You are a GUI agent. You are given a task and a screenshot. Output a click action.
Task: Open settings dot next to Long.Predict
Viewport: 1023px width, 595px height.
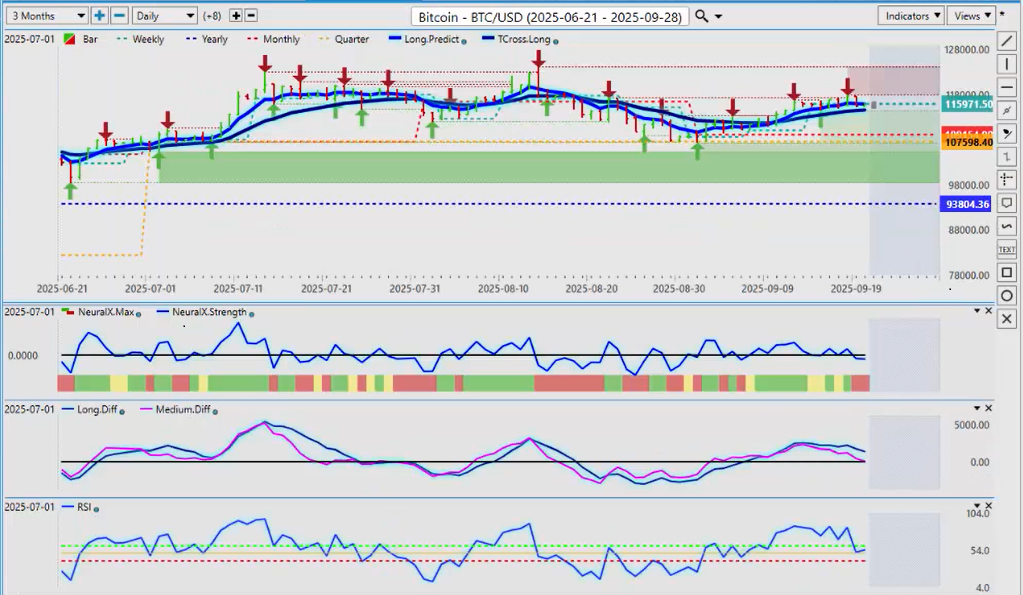coord(464,41)
